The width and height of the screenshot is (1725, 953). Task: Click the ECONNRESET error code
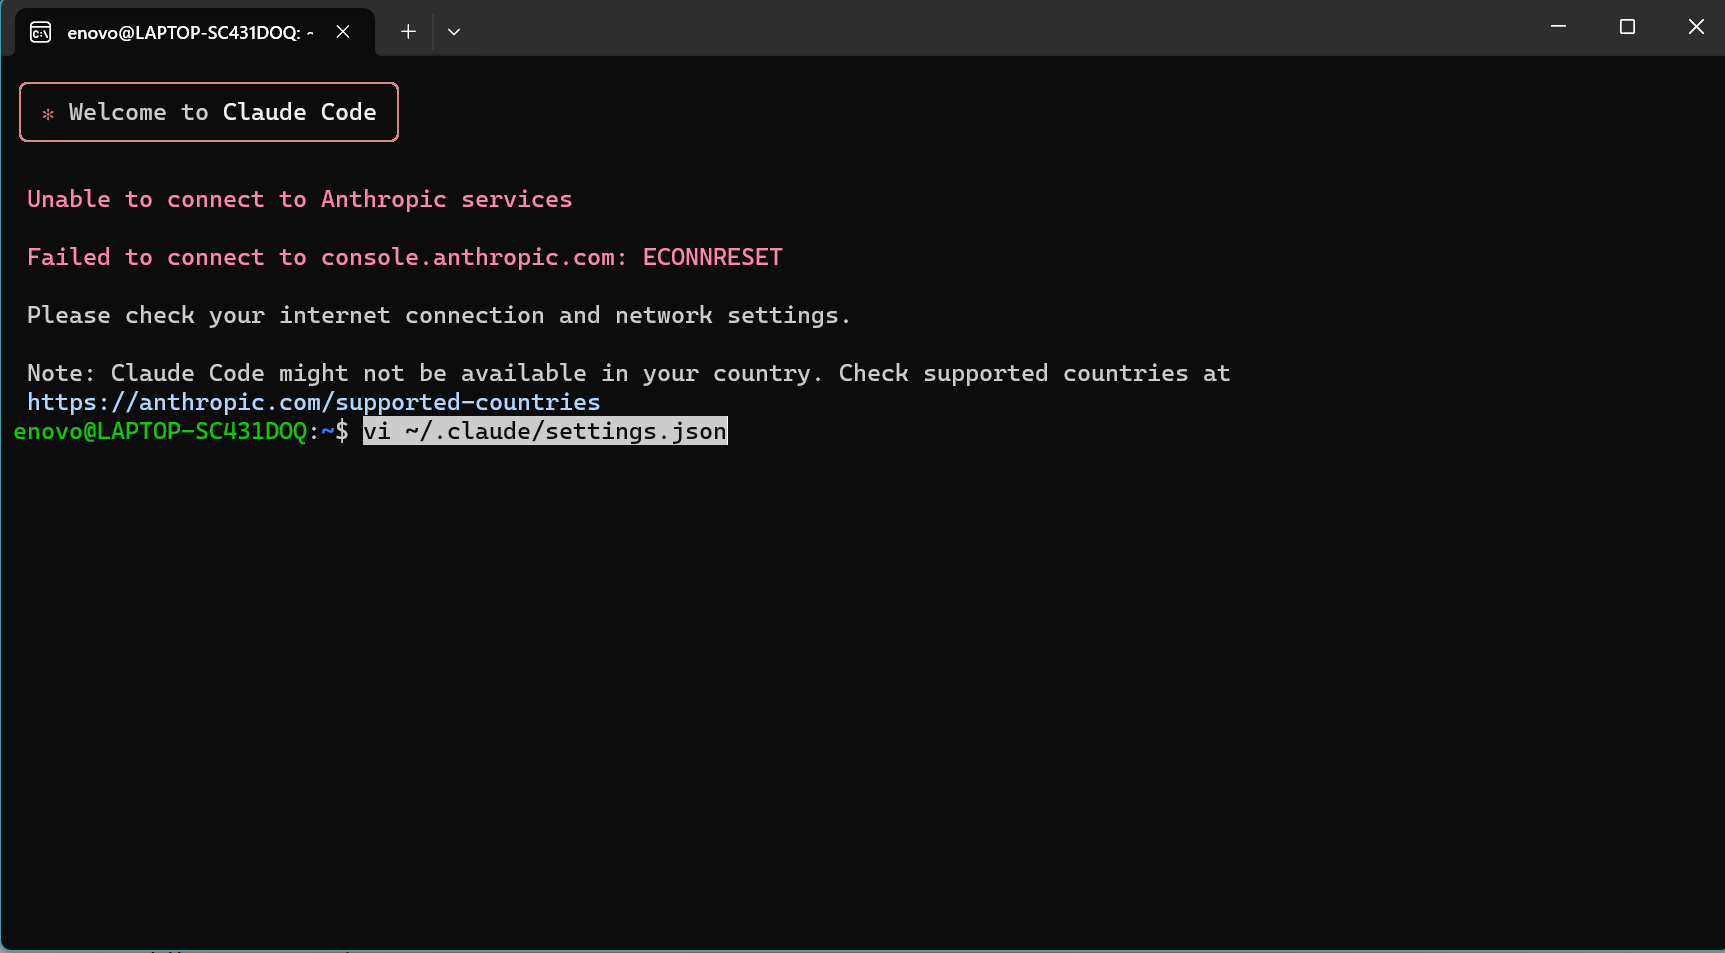[x=712, y=257]
